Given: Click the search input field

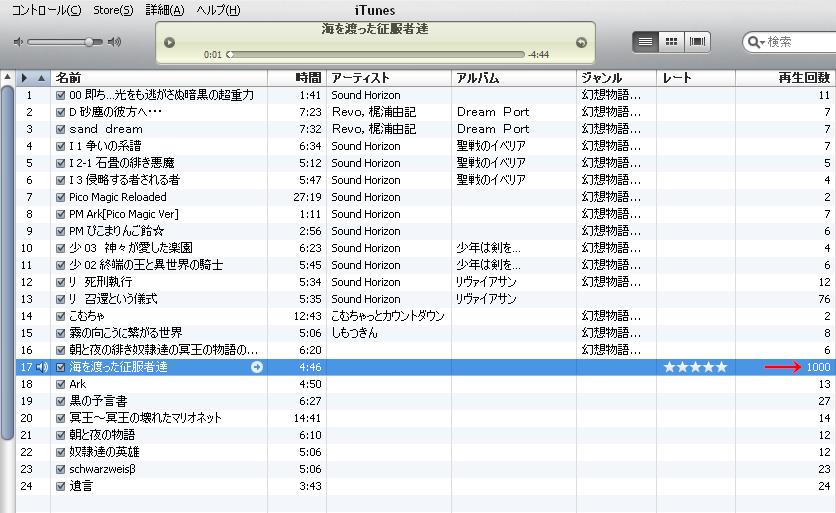Looking at the screenshot, I should pos(801,42).
